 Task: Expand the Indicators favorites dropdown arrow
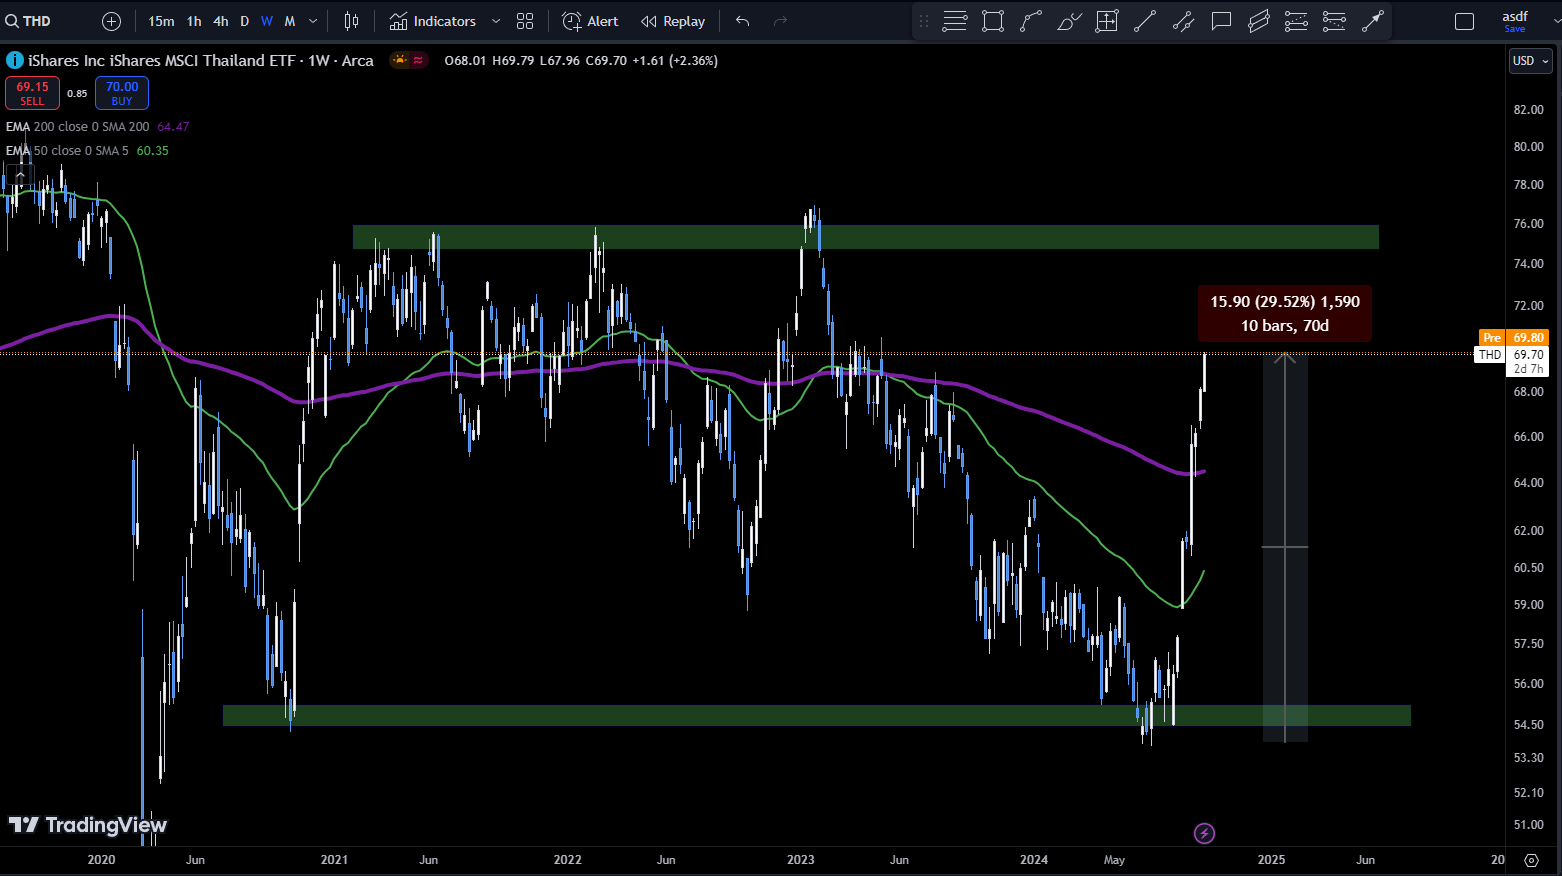click(x=496, y=21)
